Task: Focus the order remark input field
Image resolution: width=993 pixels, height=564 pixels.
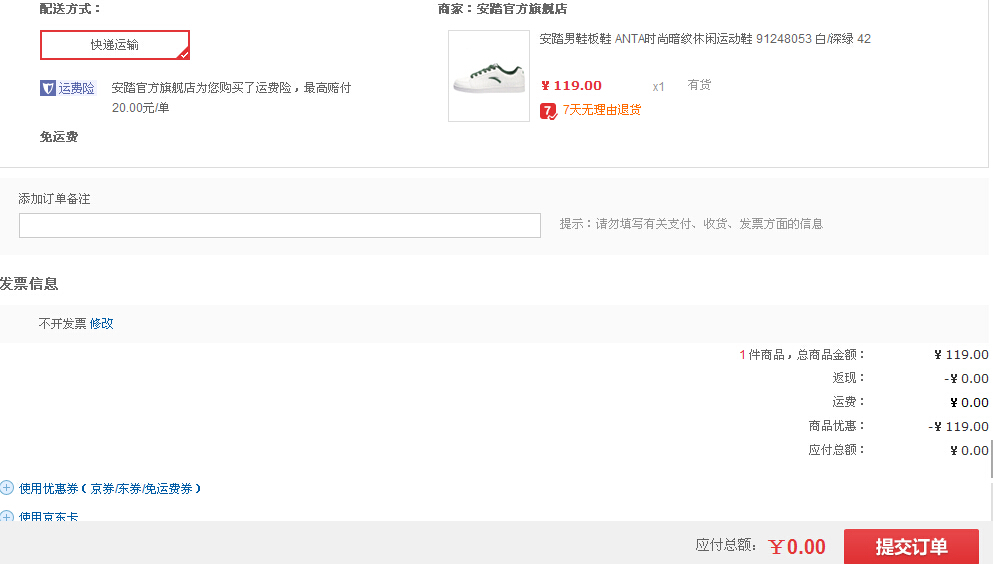Action: point(280,225)
